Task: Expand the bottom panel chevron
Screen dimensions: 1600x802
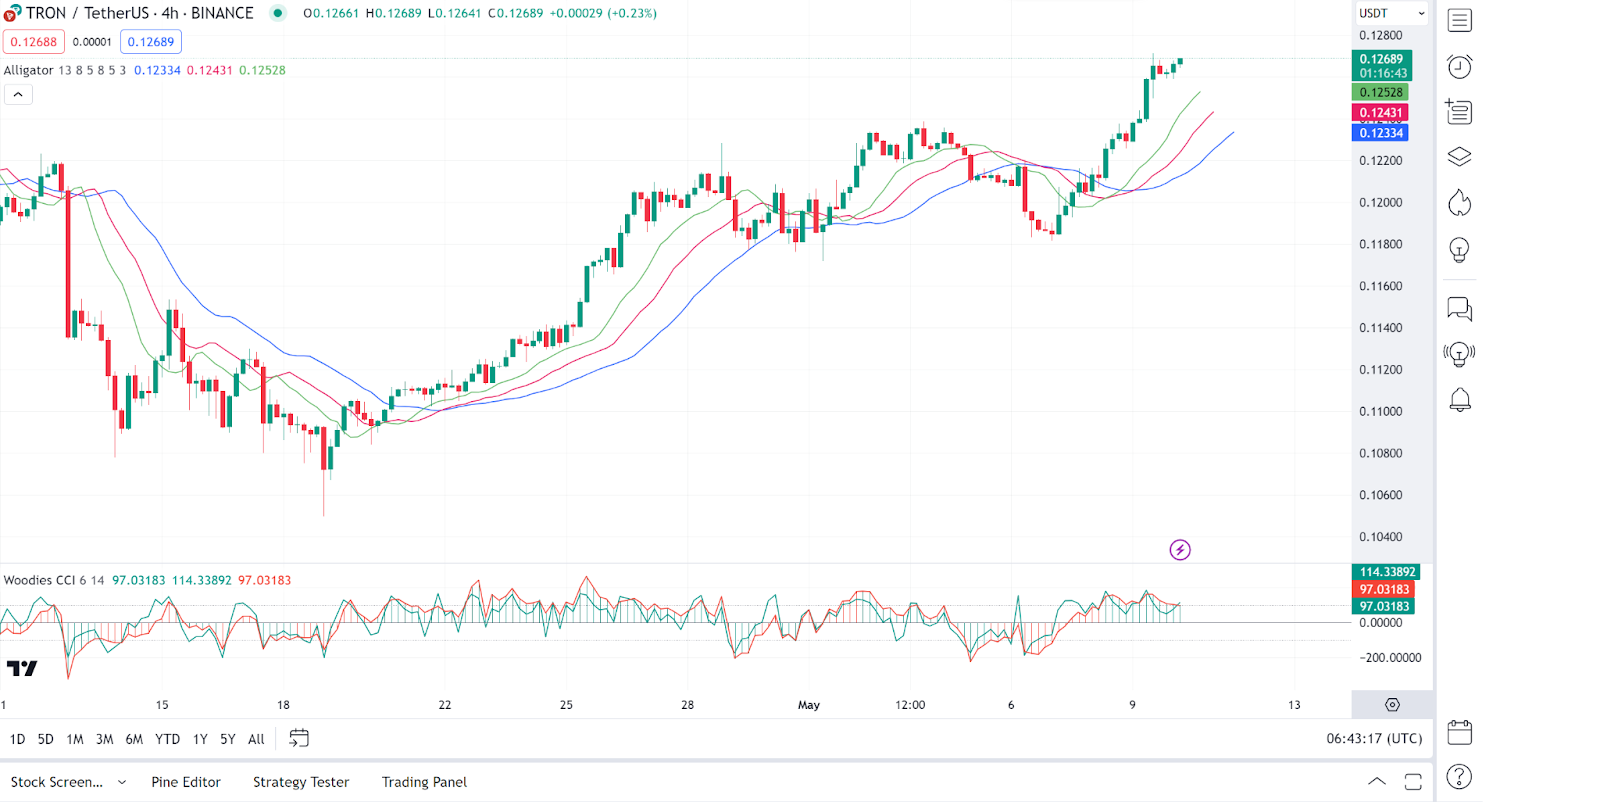Action: click(x=1377, y=782)
